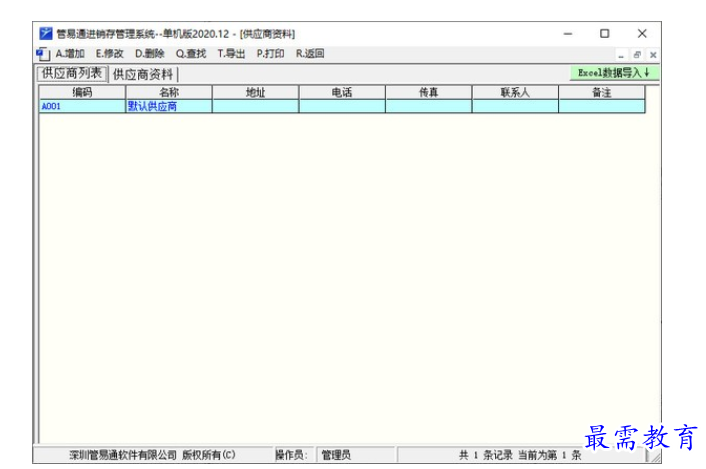This screenshot has width=706, height=469.
Task: Minimize the inner 供应商资料 child window
Action: coord(621,55)
